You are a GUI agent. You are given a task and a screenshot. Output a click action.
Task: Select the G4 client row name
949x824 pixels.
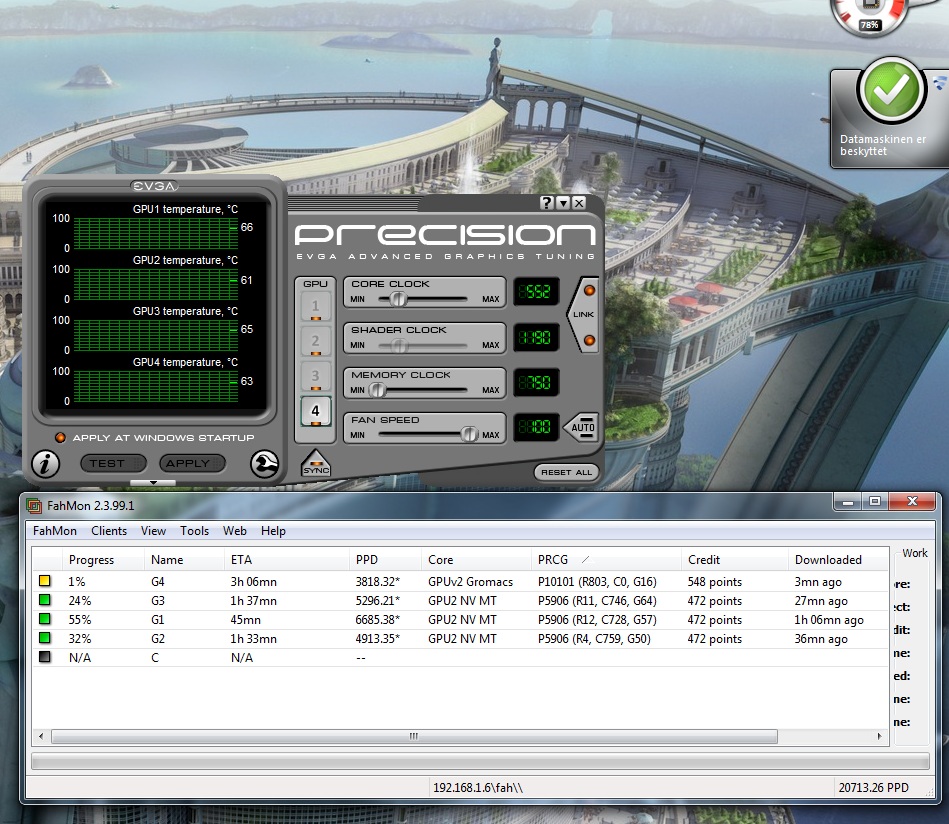pyautogui.click(x=158, y=582)
